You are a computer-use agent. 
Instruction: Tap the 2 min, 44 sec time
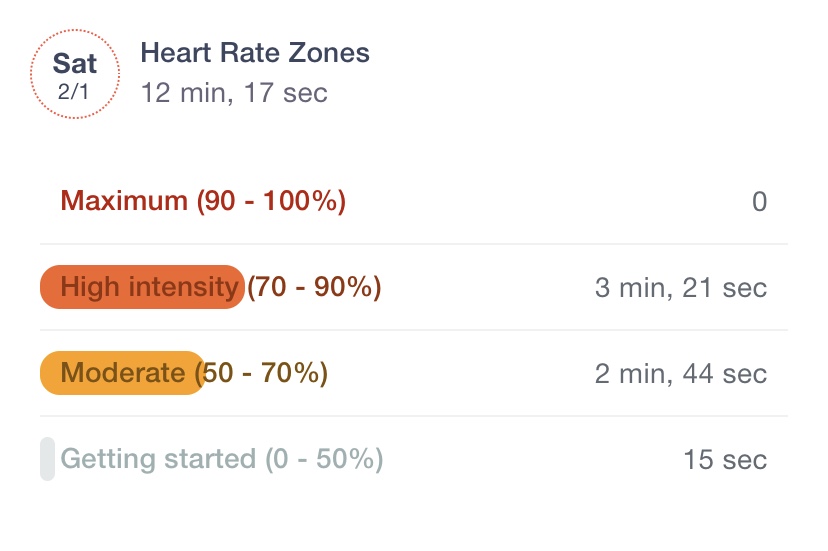click(x=681, y=374)
